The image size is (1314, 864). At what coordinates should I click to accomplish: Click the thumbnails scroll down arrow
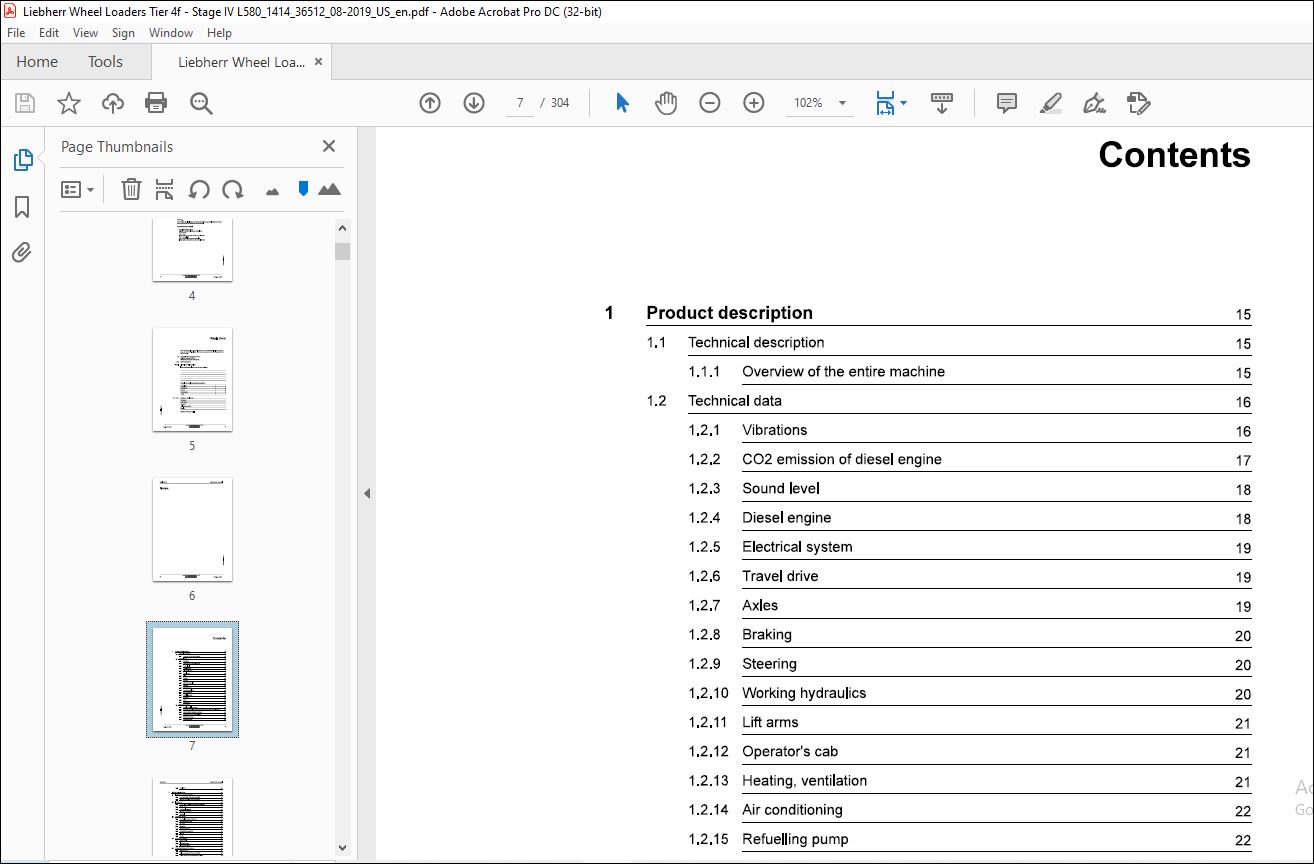(342, 848)
